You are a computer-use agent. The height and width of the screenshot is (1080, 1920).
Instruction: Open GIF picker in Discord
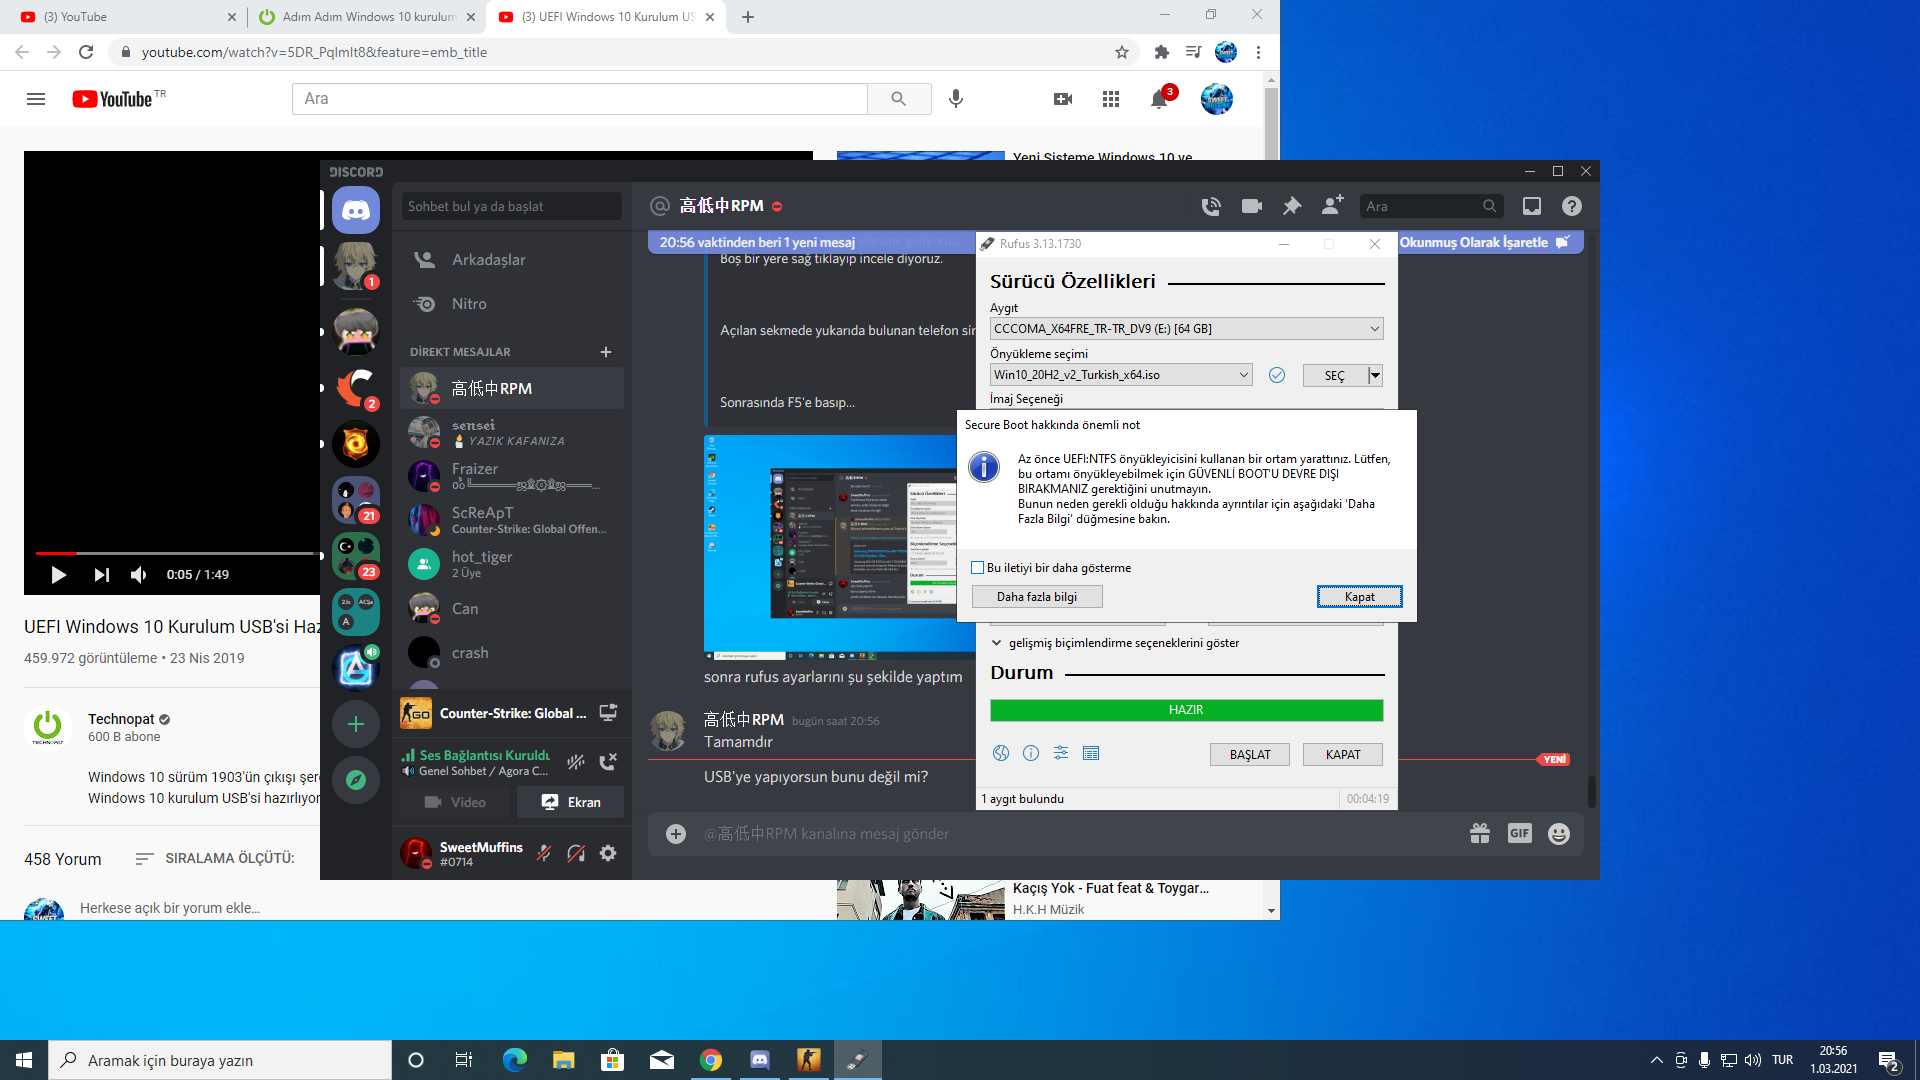click(1520, 833)
